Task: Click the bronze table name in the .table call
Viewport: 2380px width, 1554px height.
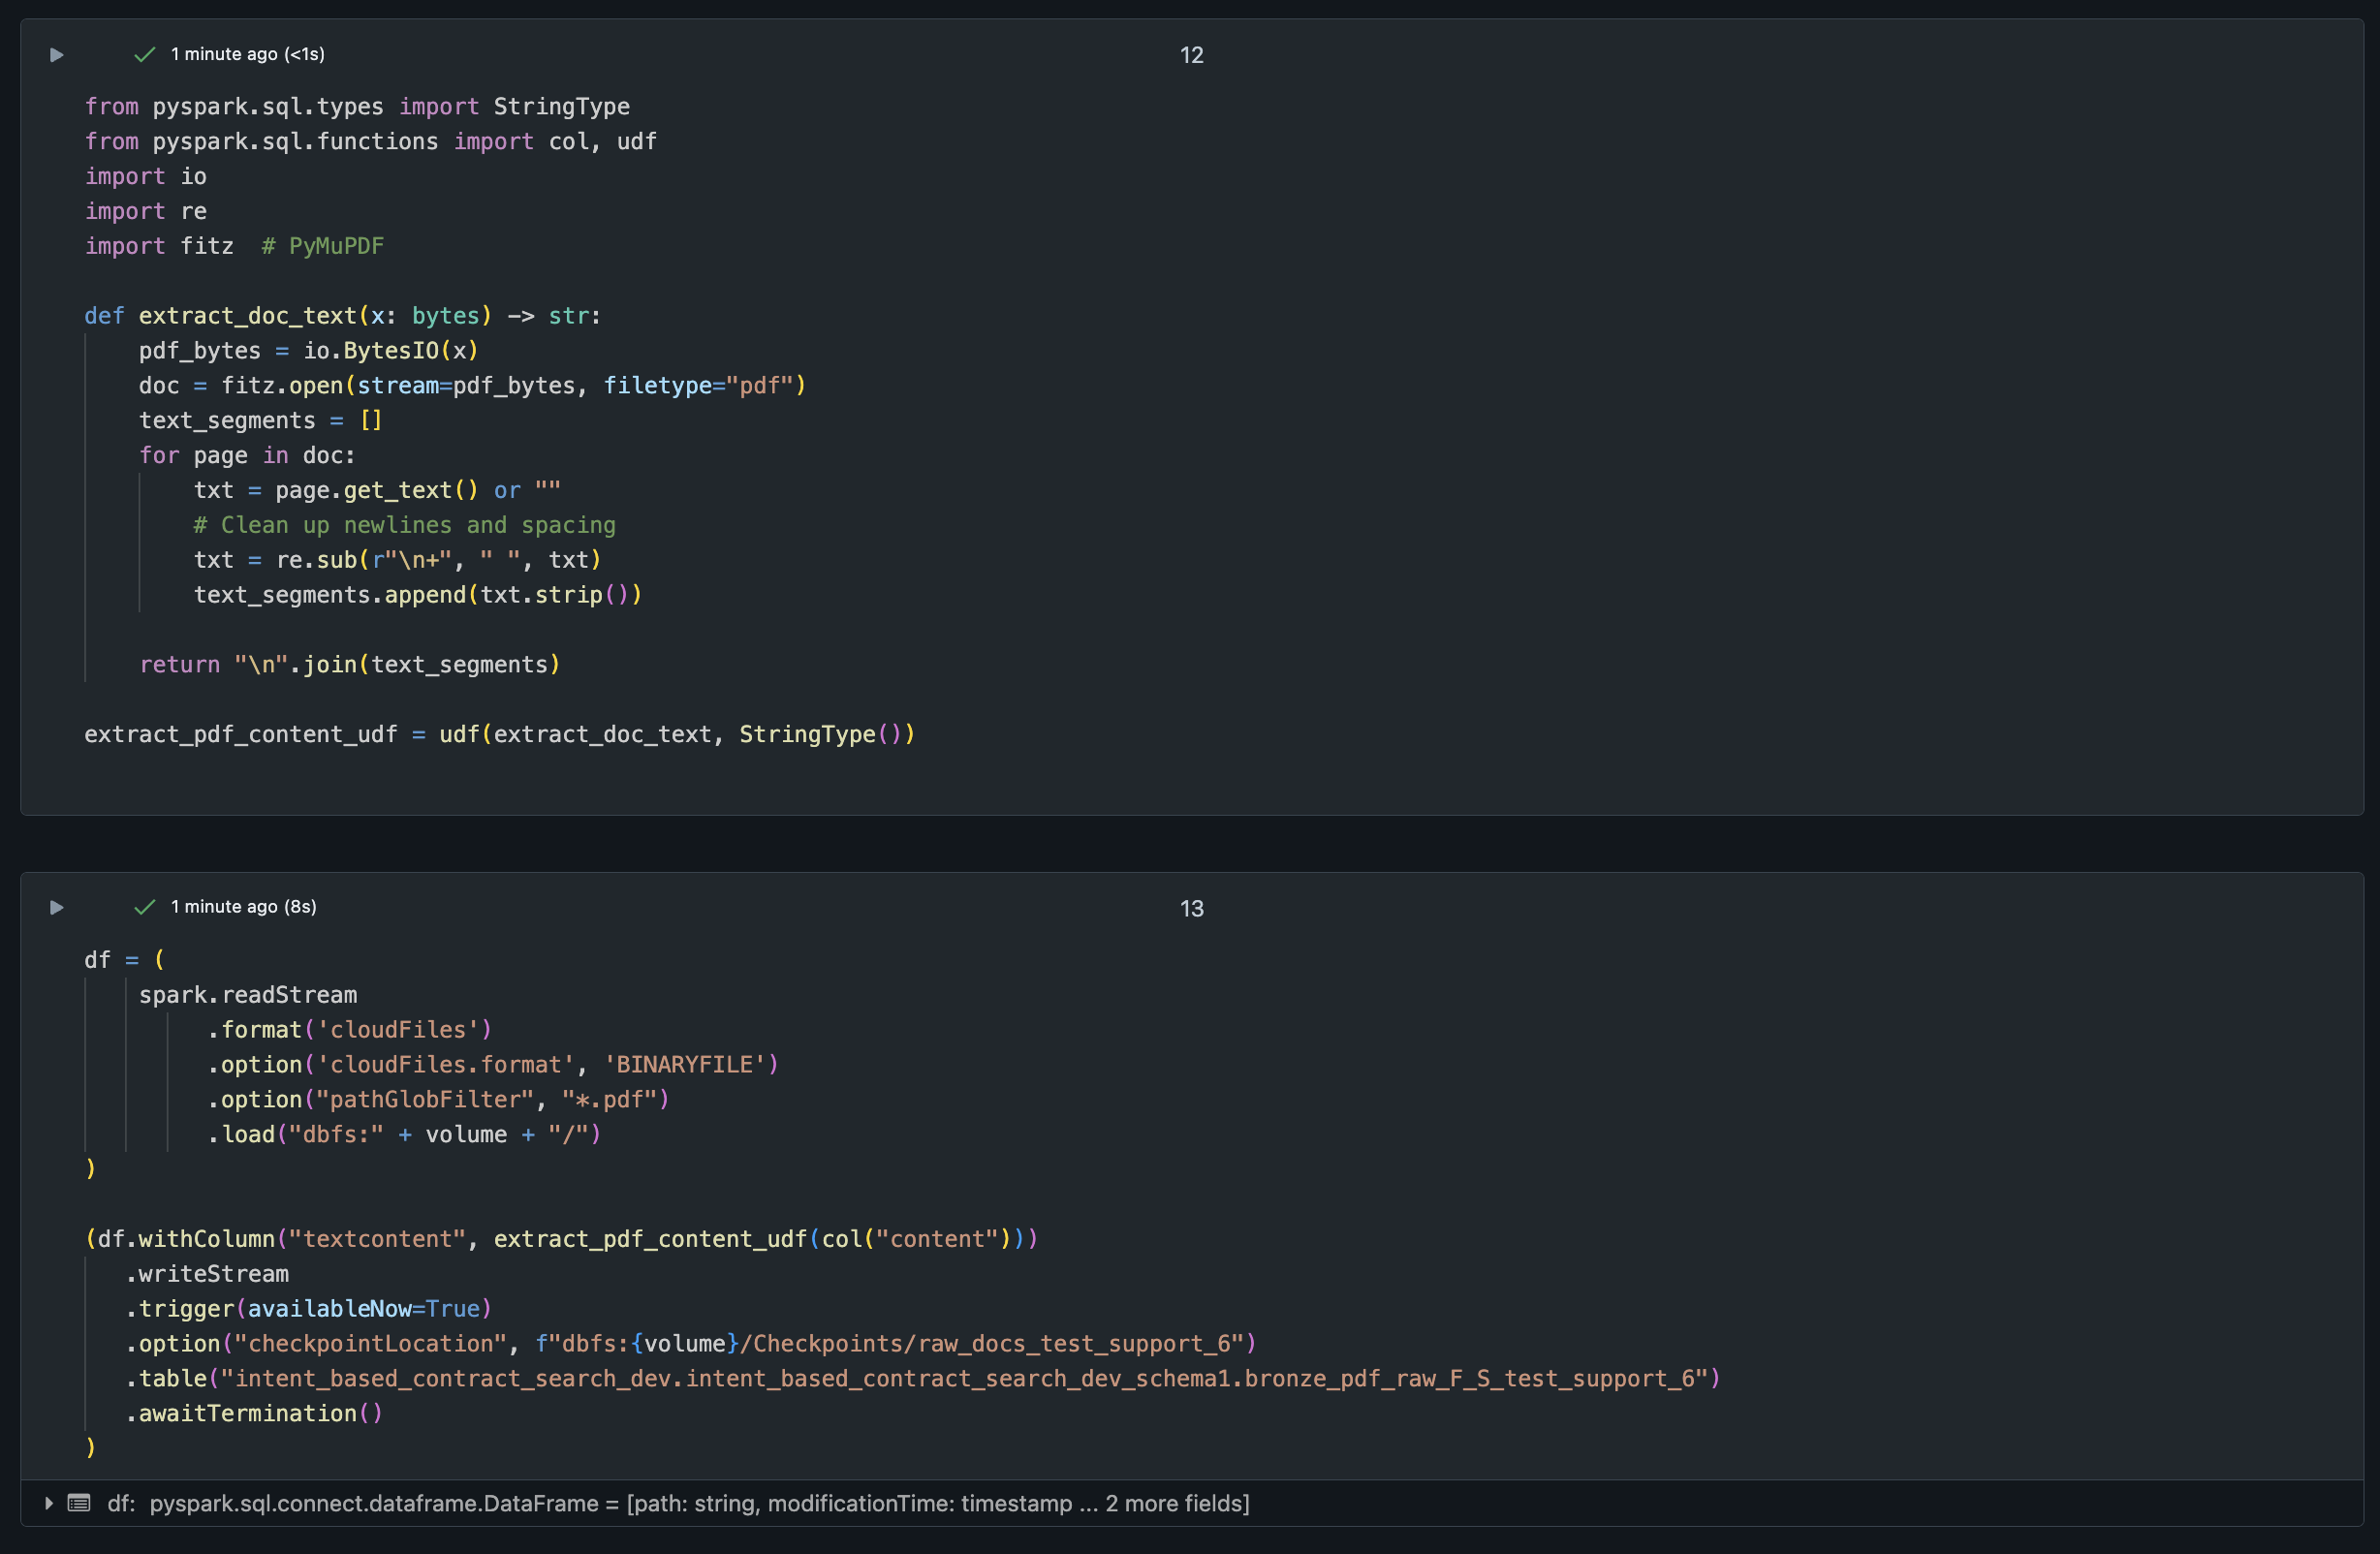Action: [965, 1378]
